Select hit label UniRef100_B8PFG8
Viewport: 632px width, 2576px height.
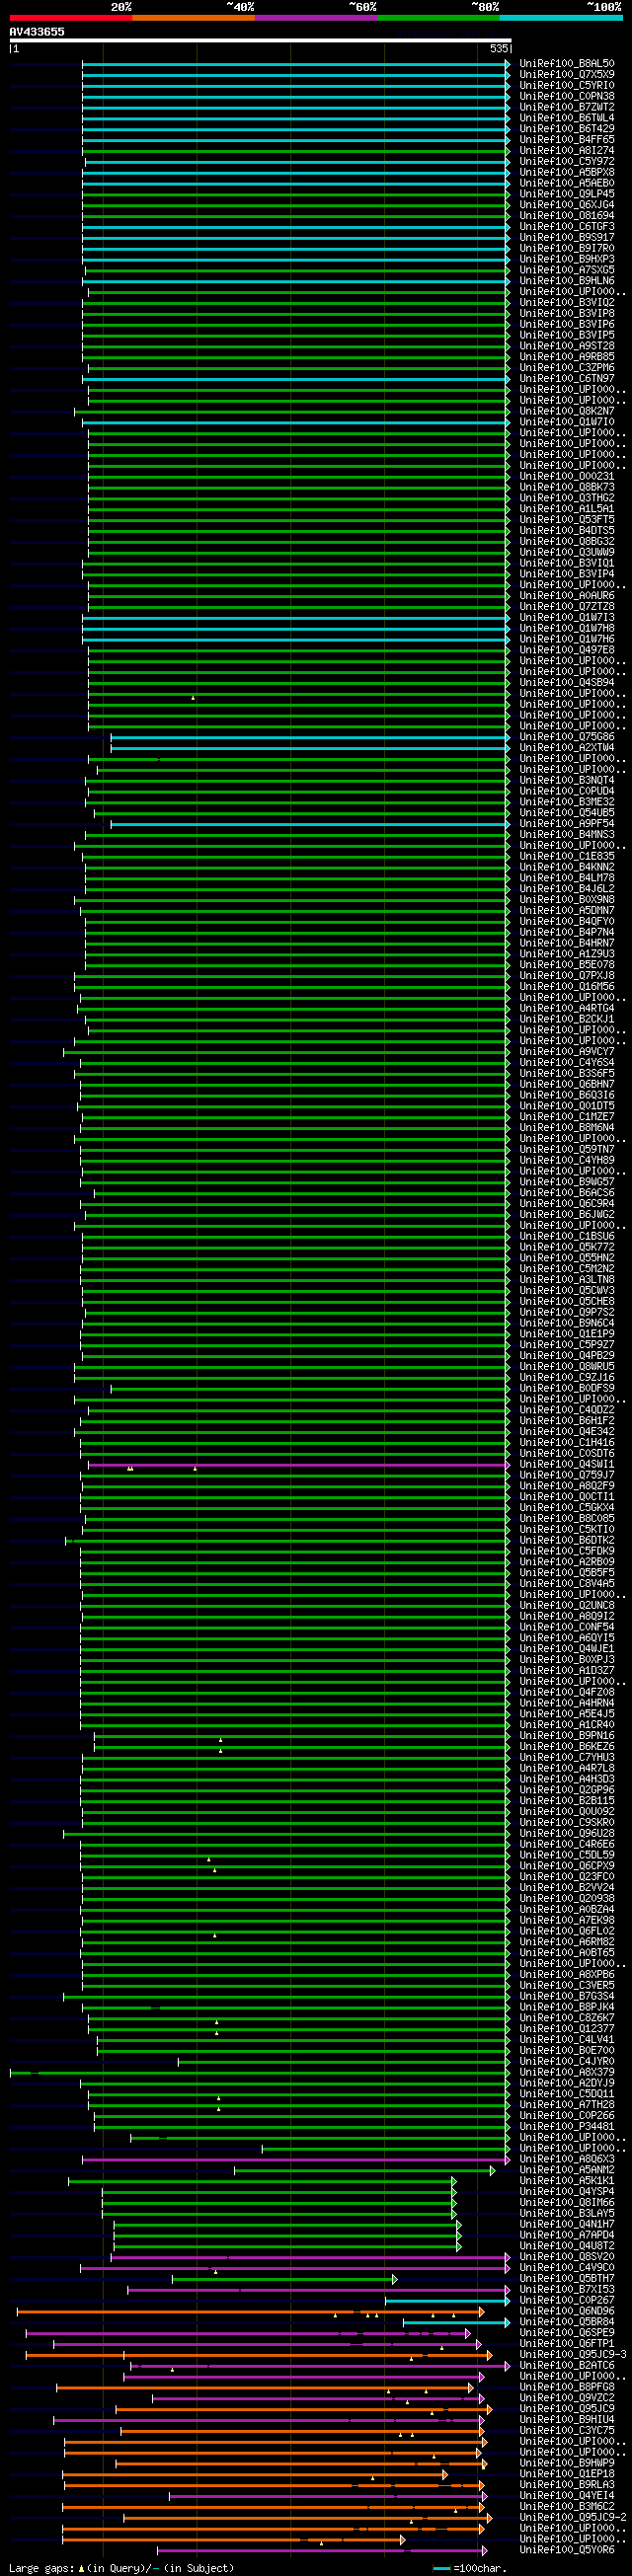567,2388
